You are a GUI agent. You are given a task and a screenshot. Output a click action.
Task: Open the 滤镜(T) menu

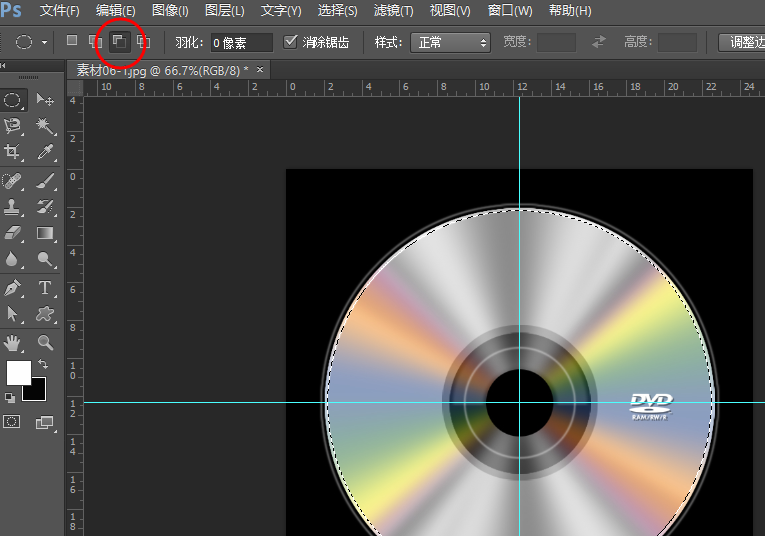tap(394, 10)
